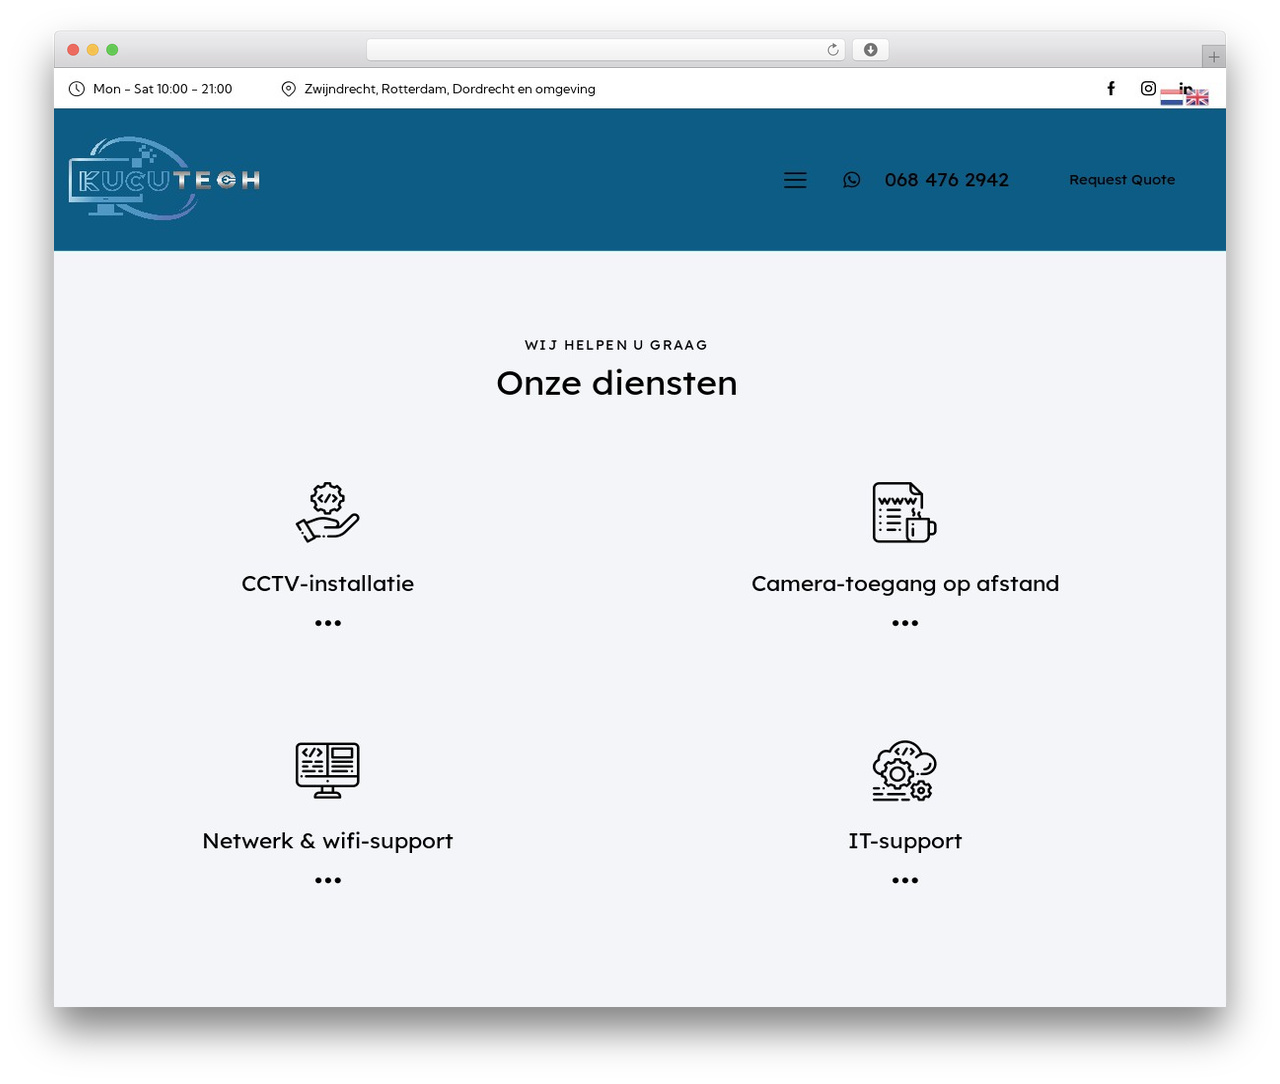Click the browser address bar

(605, 50)
